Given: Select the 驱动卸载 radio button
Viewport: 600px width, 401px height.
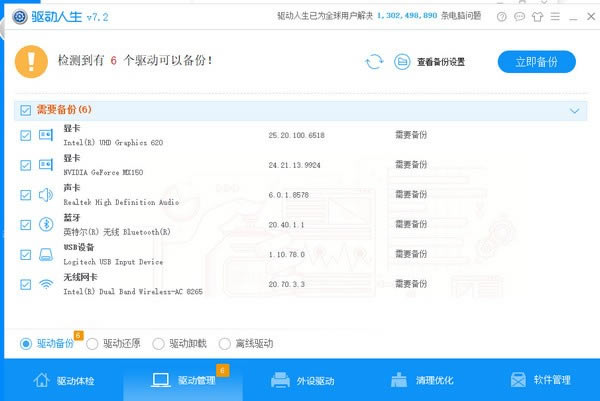Looking at the screenshot, I should [x=158, y=344].
